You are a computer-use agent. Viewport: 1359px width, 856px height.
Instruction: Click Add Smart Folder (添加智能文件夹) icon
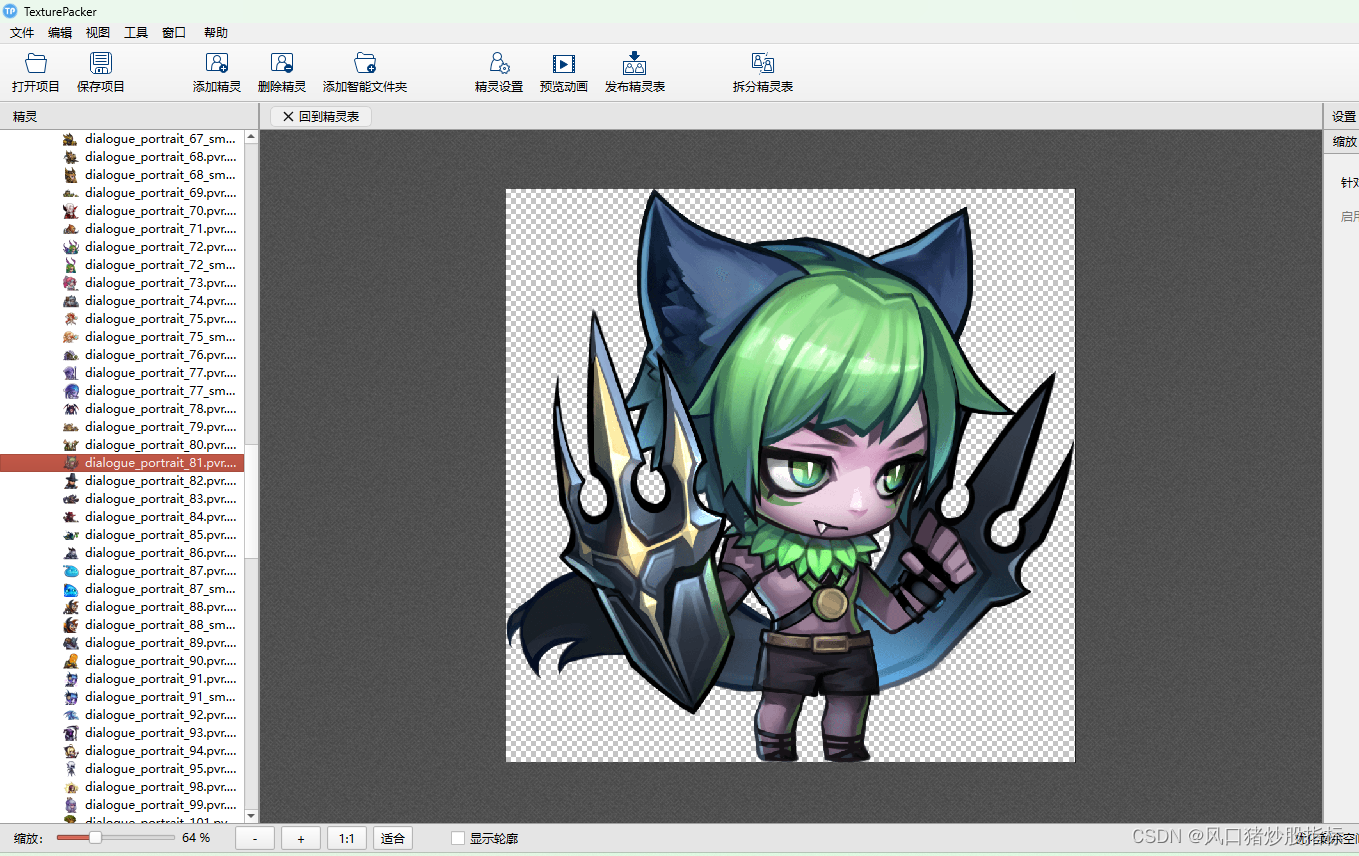click(x=365, y=64)
